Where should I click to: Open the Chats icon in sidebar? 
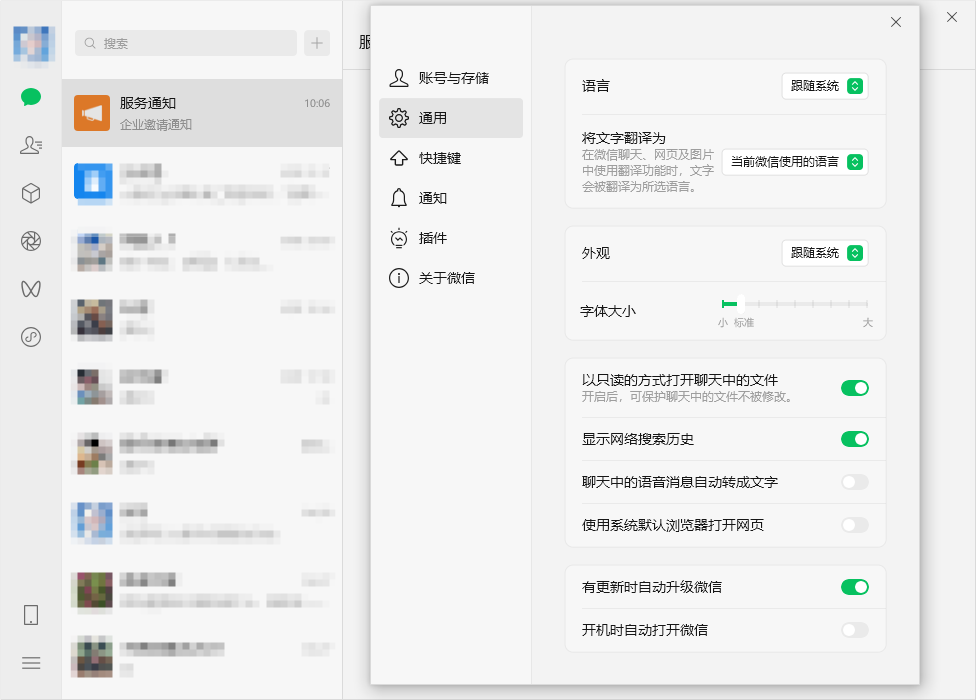pos(30,97)
